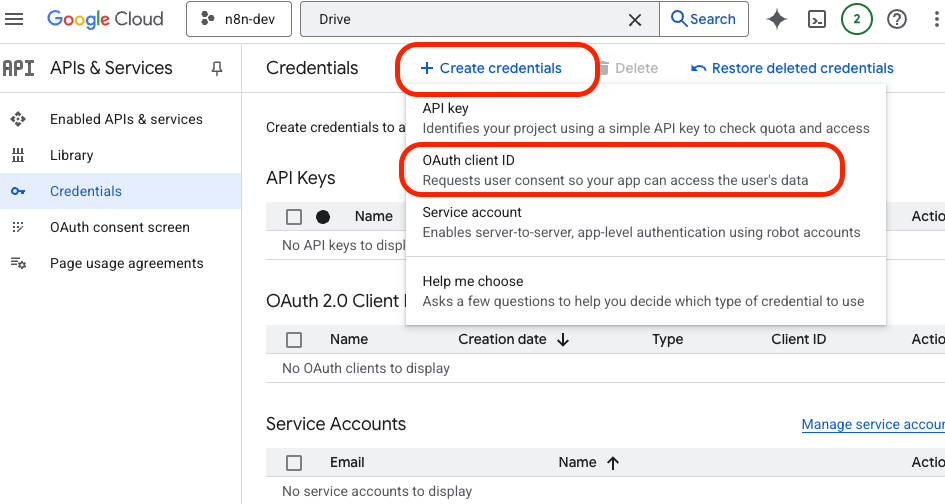View notifications badge showing 2
The width and height of the screenshot is (945, 504).
(x=856, y=19)
